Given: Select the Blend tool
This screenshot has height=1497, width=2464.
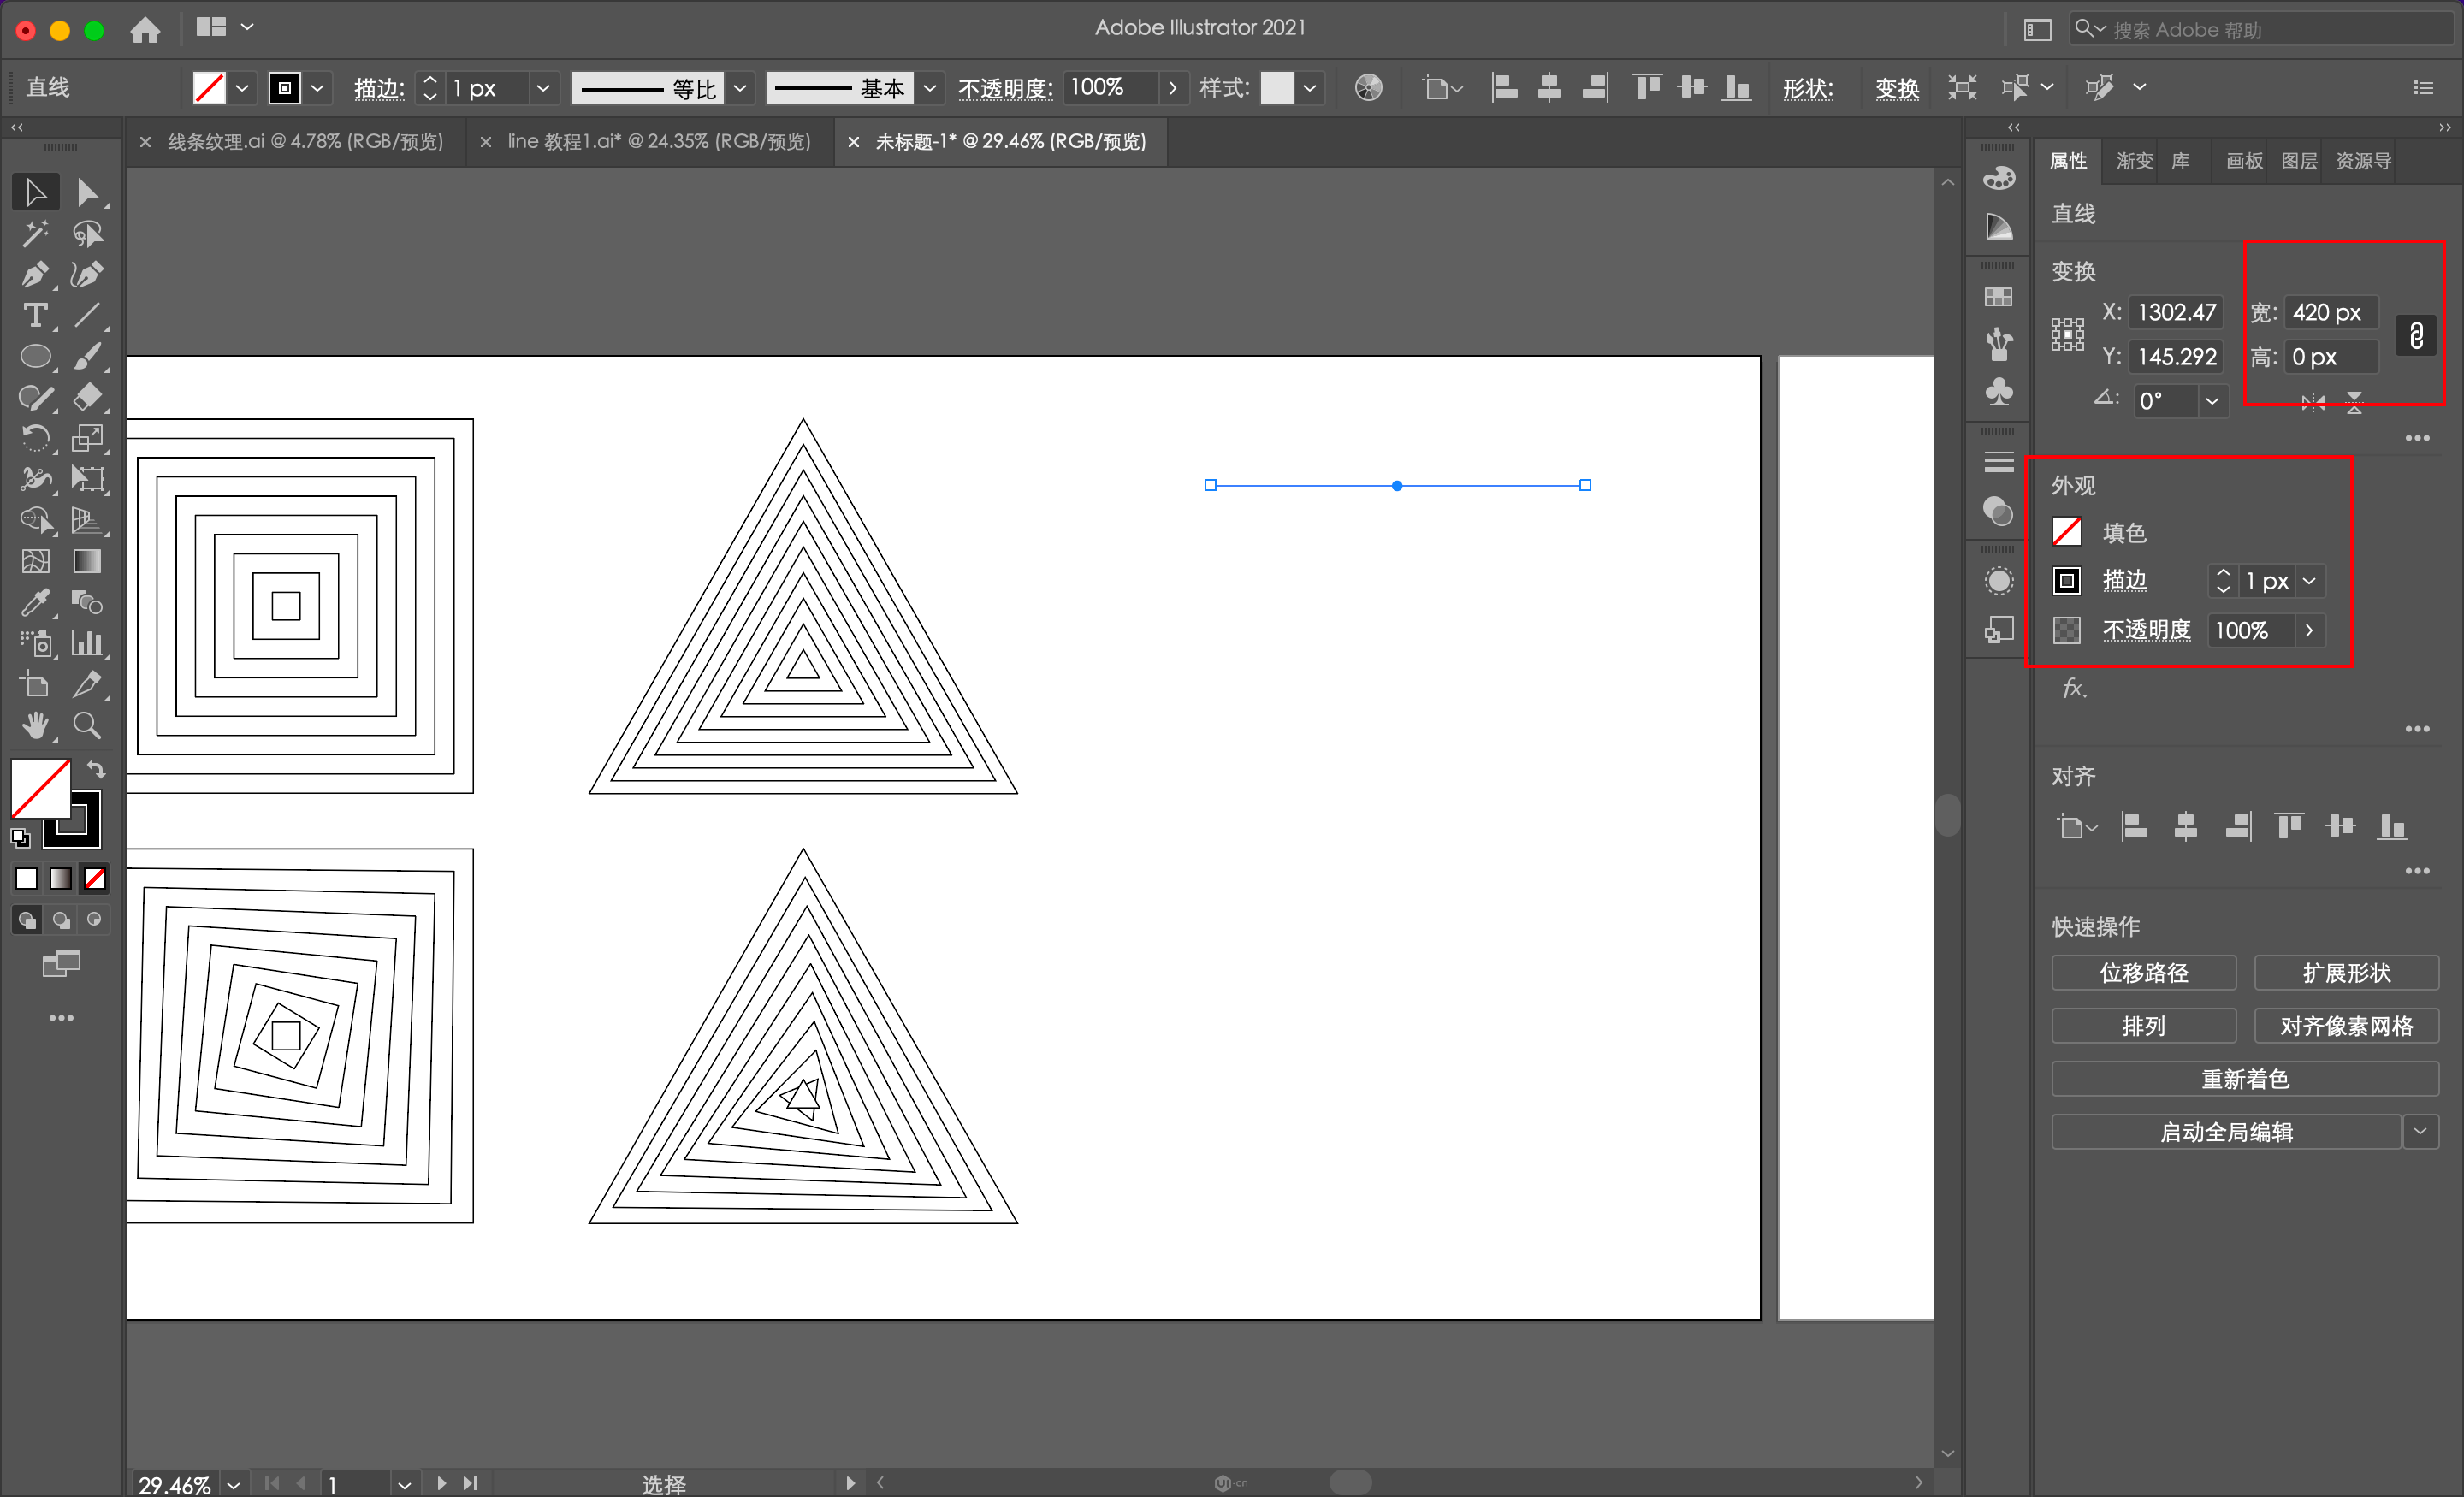Looking at the screenshot, I should point(88,602).
